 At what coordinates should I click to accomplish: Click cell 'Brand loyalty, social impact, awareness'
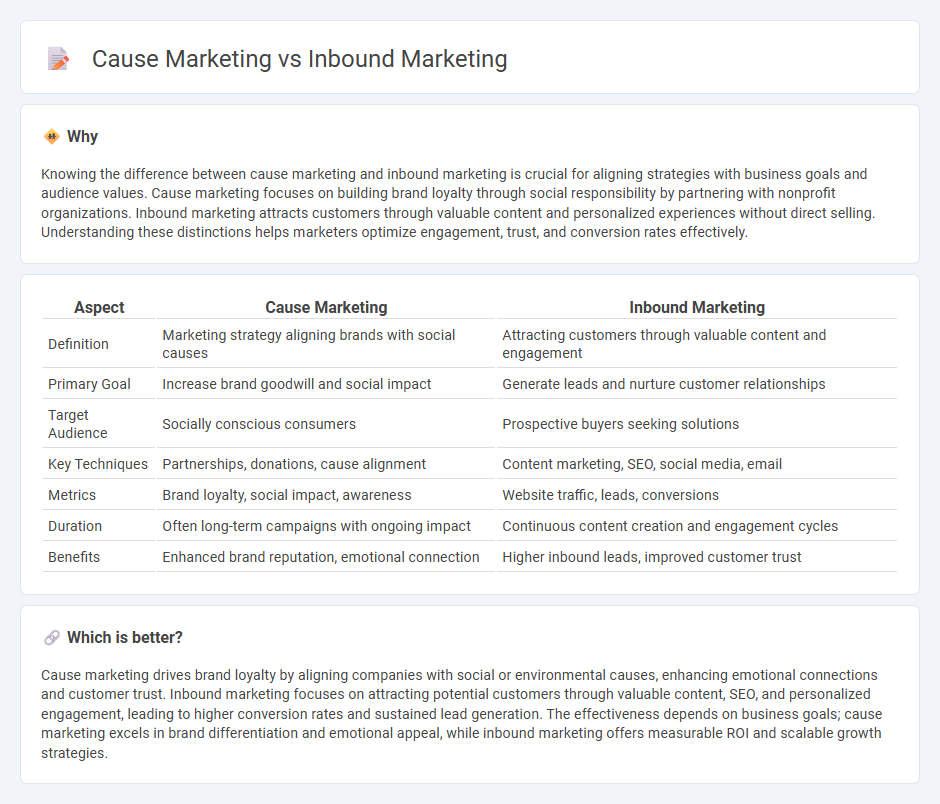[326, 495]
